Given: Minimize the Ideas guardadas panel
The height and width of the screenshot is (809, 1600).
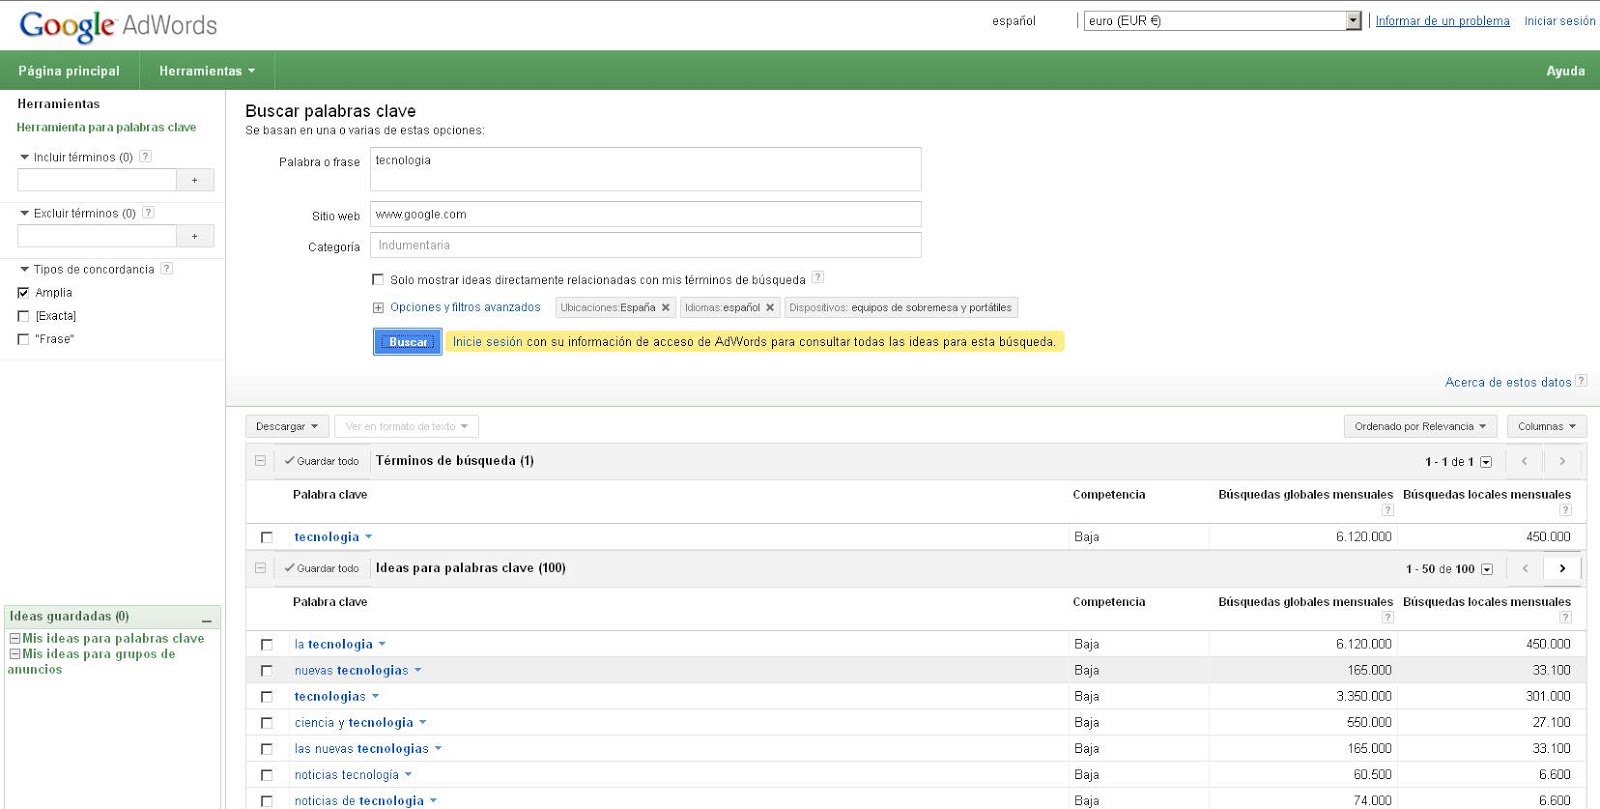Looking at the screenshot, I should (207, 619).
